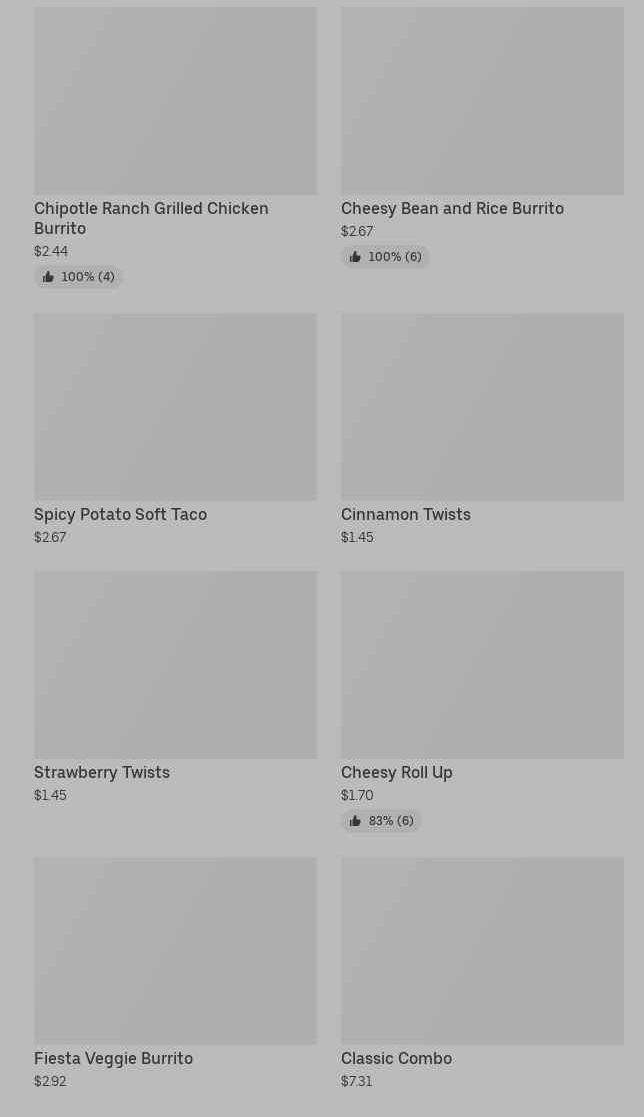Image resolution: width=644 pixels, height=1117 pixels.
Task: Click Cinnamon Twists photo thumbnail
Action: (x=482, y=407)
